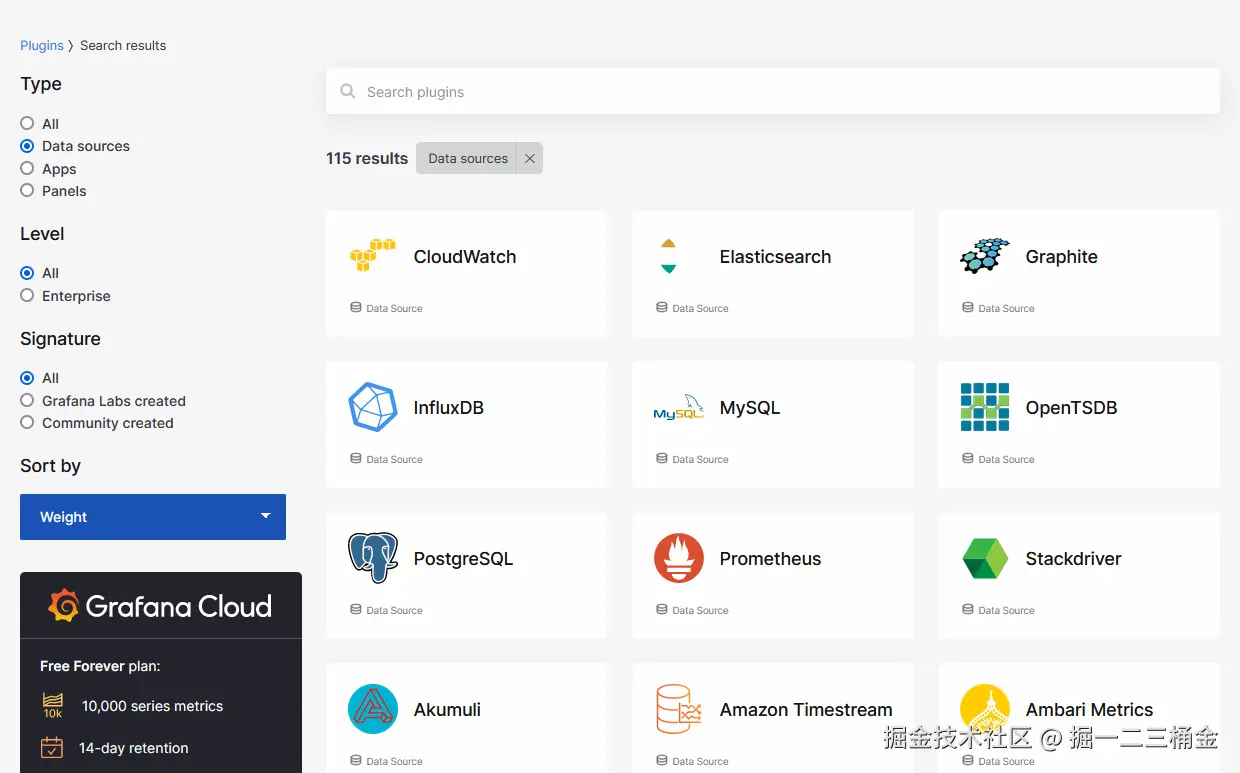Select the All radio under Level

[x=27, y=273]
